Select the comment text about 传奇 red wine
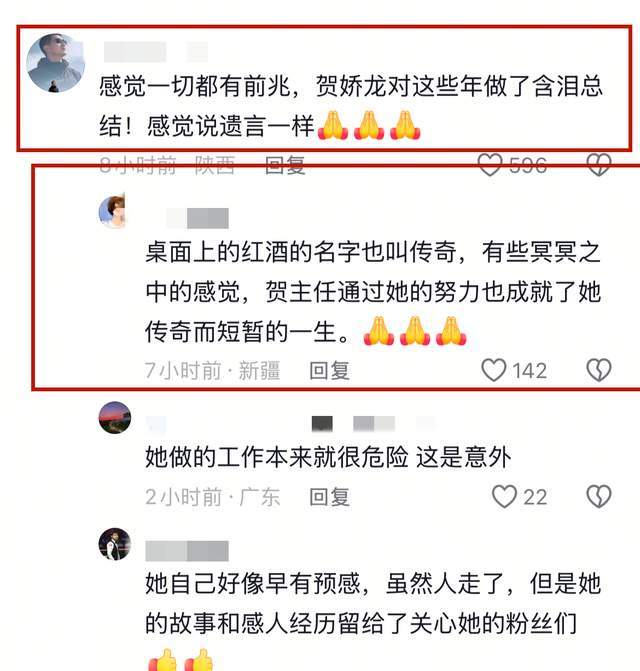 tap(373, 292)
